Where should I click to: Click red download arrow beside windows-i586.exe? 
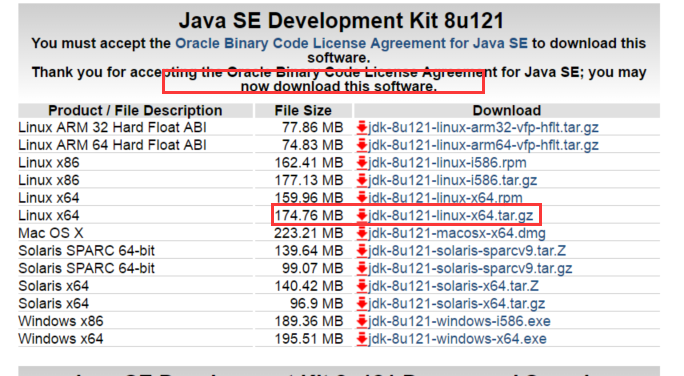click(x=362, y=321)
